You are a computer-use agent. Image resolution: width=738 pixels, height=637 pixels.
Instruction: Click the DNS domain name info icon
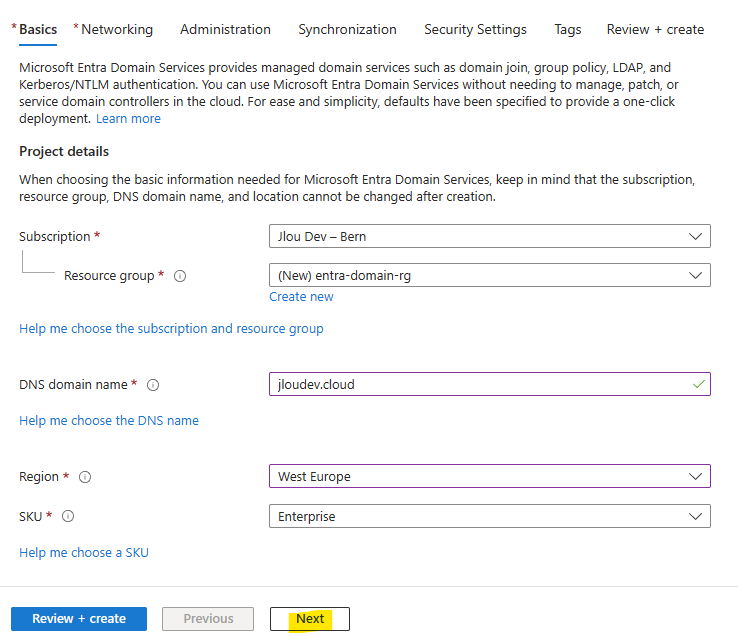(153, 385)
